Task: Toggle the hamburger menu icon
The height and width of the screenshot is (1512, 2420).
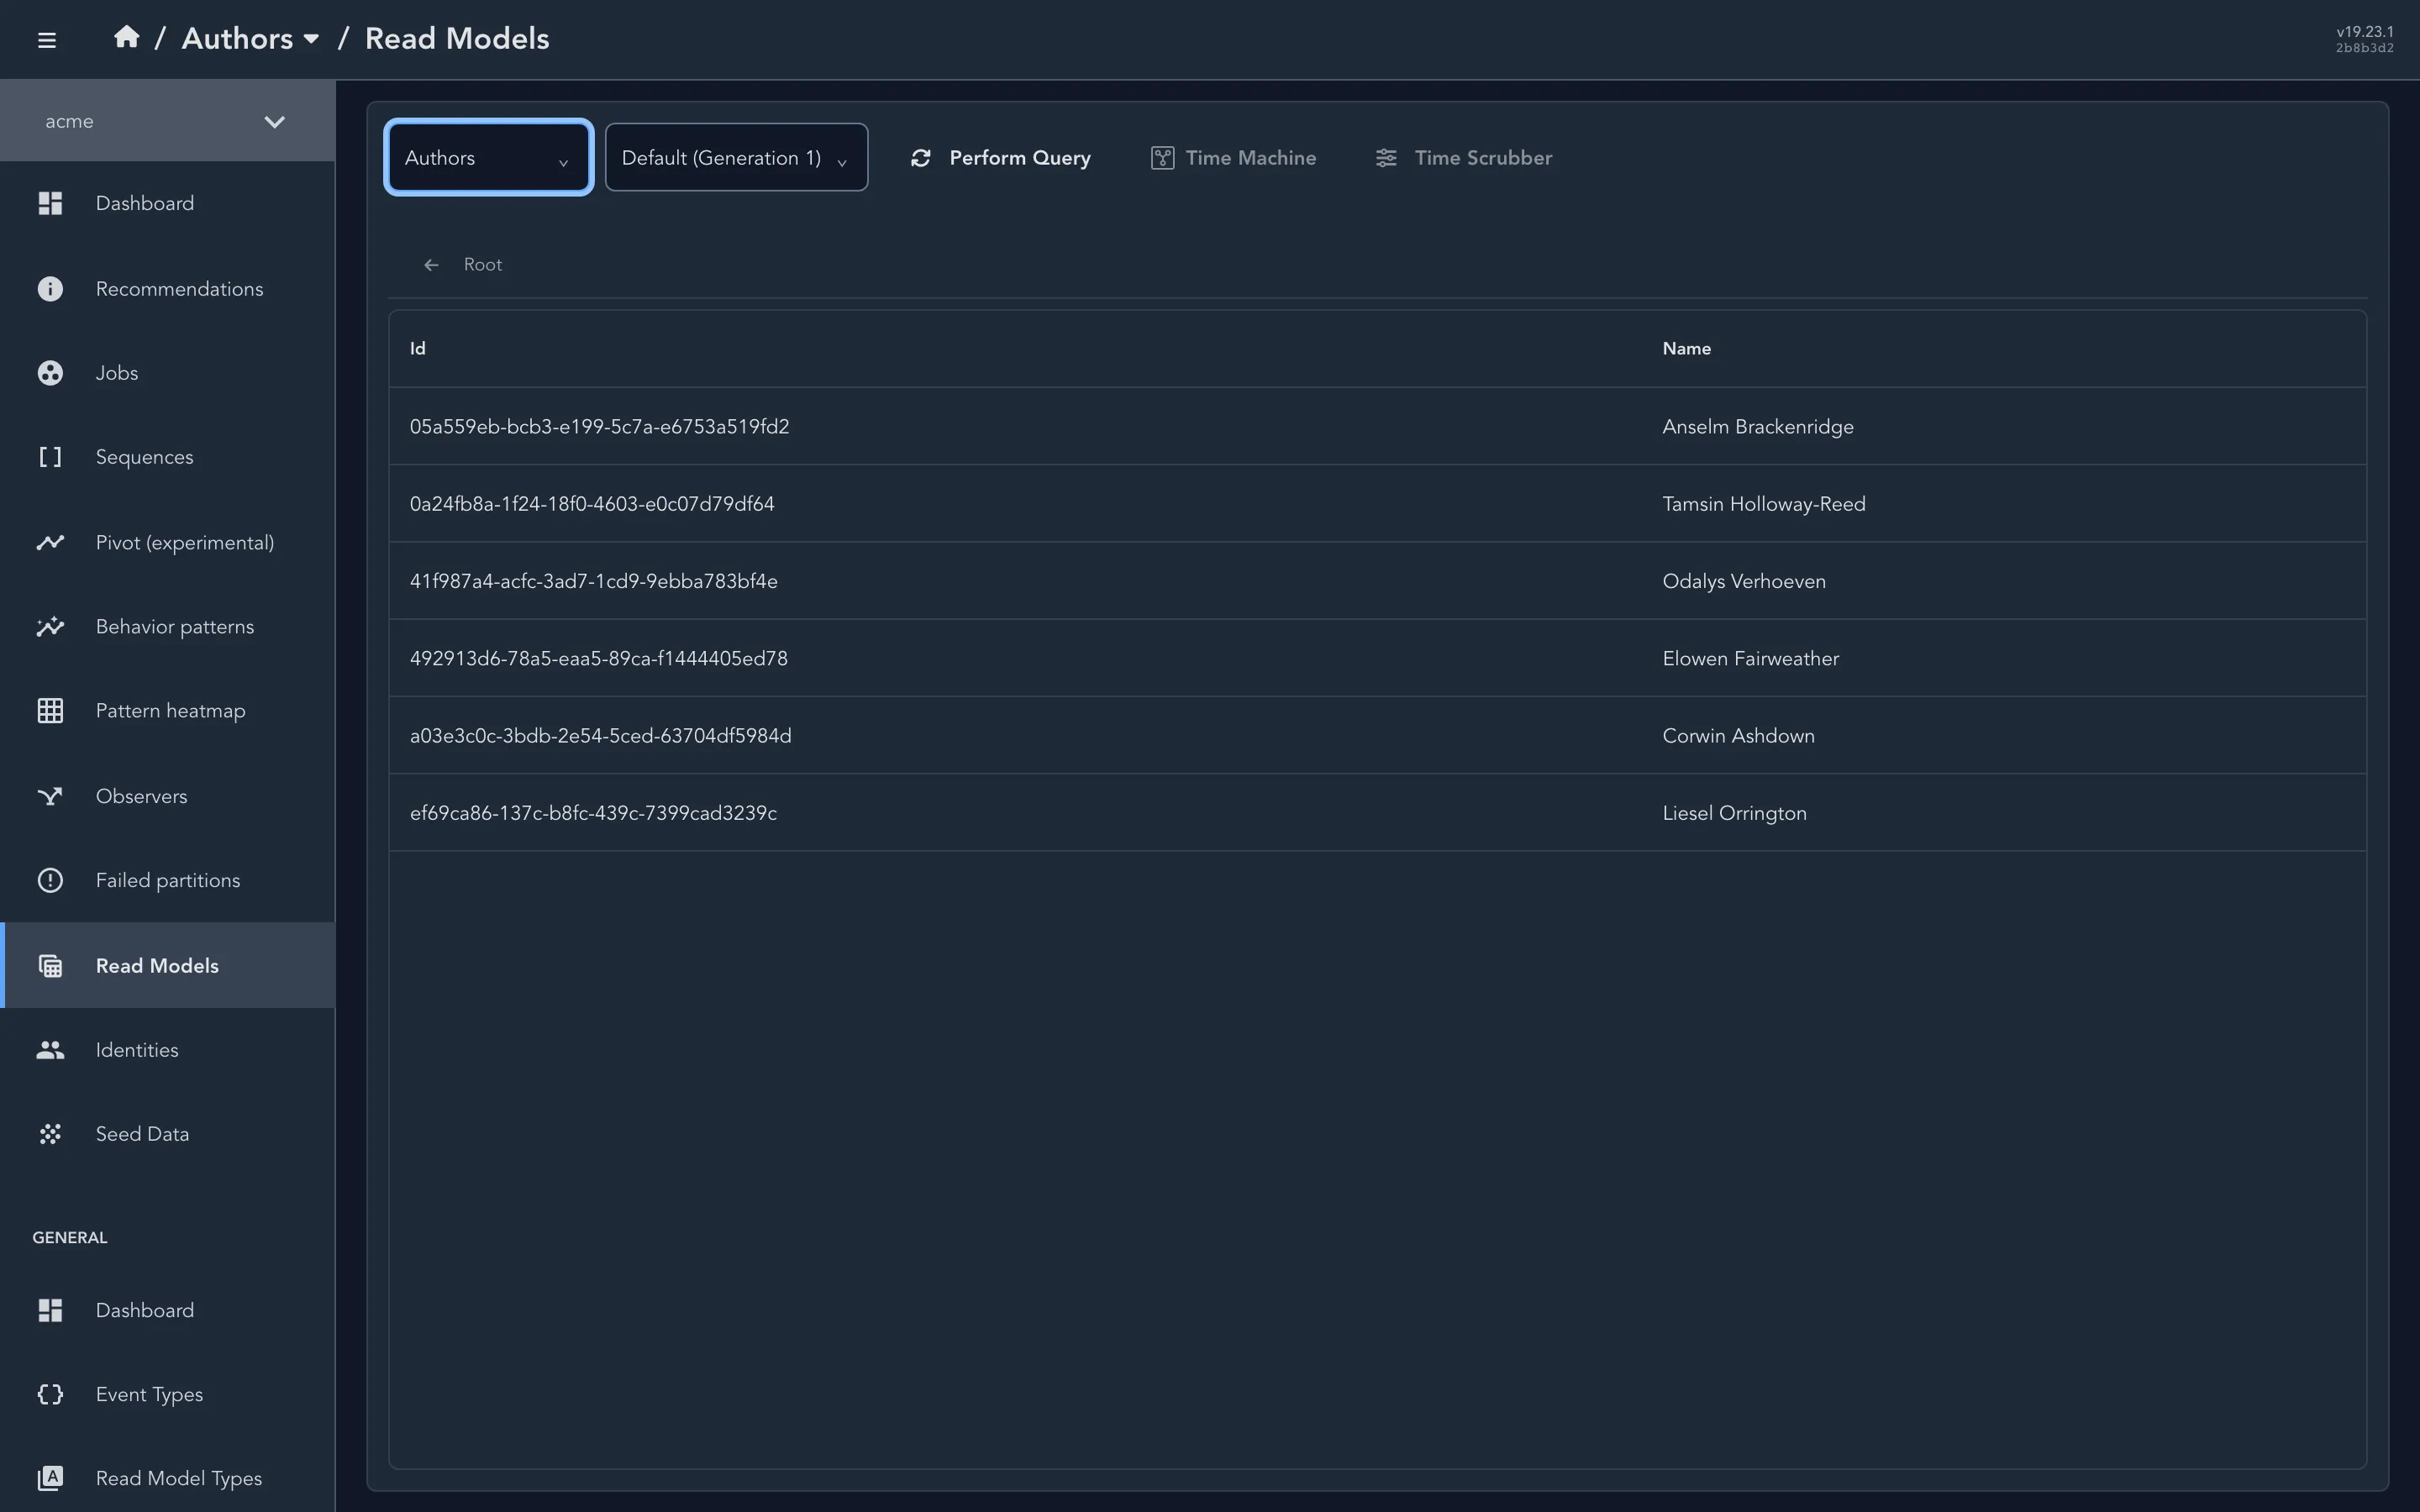Action: coord(46,40)
